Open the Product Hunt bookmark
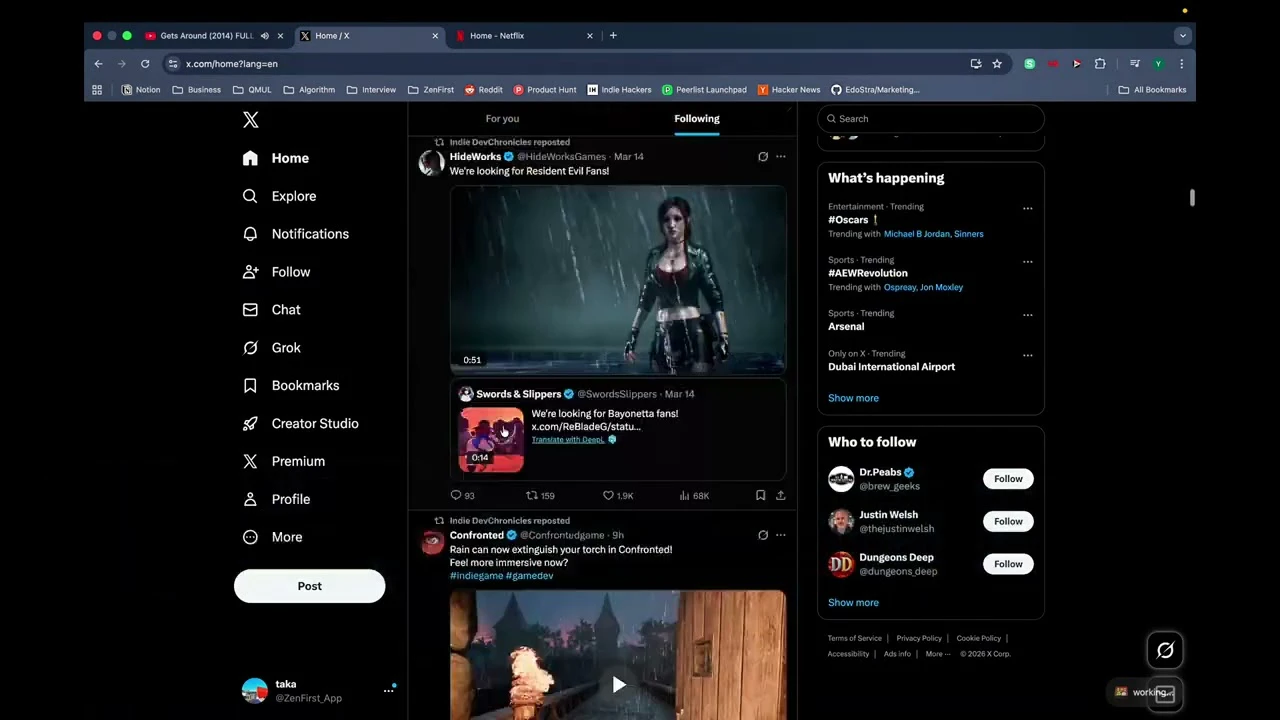This screenshot has width=1280, height=720. click(545, 90)
